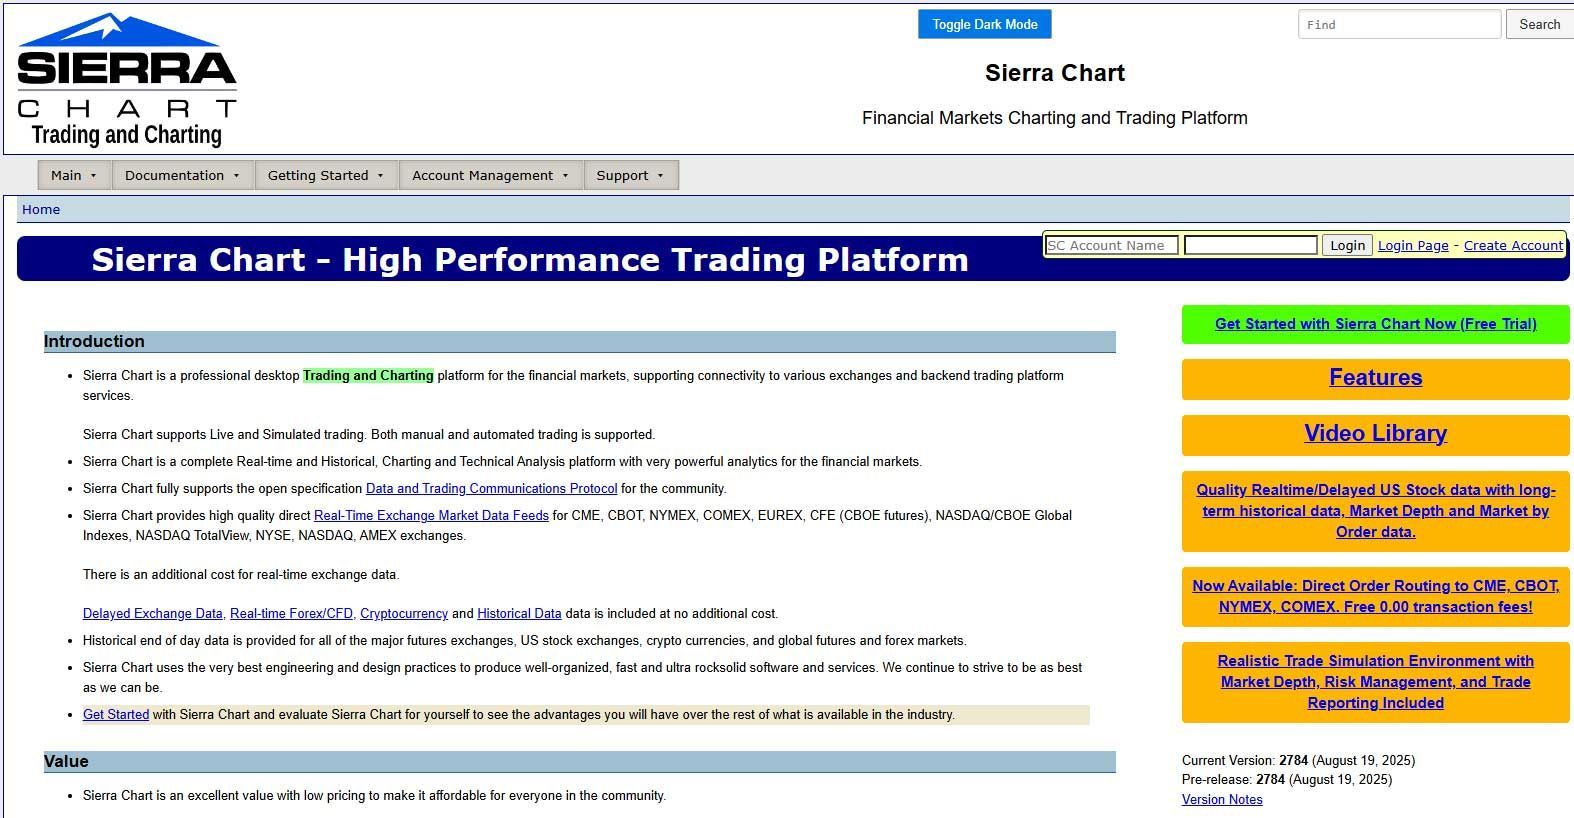Open Realistic Trade Simulation Environment link
This screenshot has height=818, width=1574.
tap(1375, 682)
